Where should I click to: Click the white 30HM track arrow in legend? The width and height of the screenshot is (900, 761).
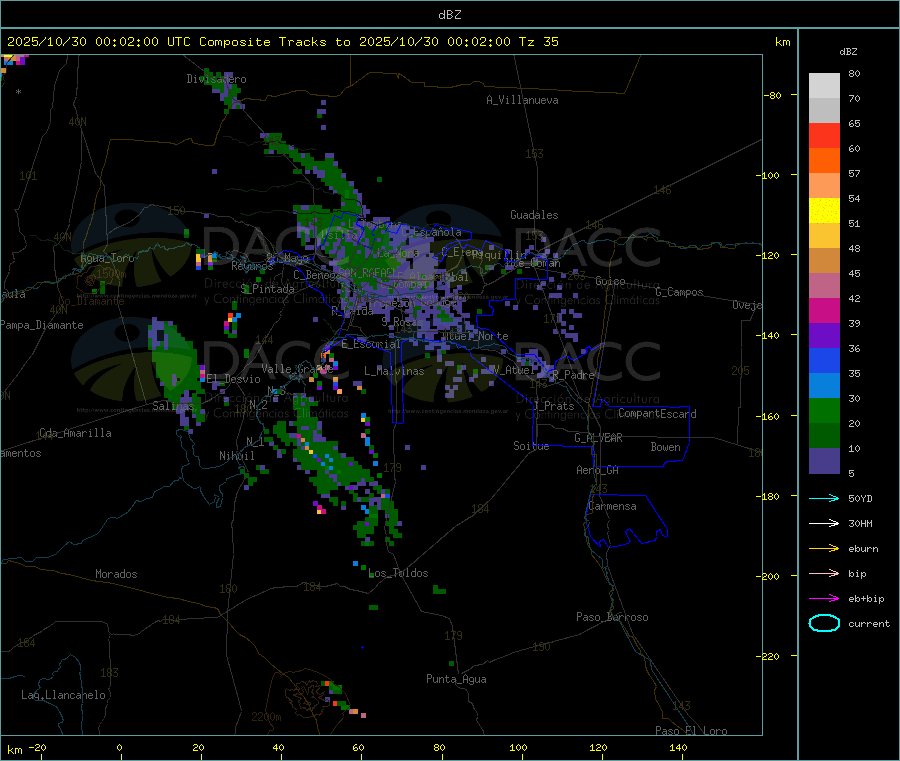tap(824, 523)
